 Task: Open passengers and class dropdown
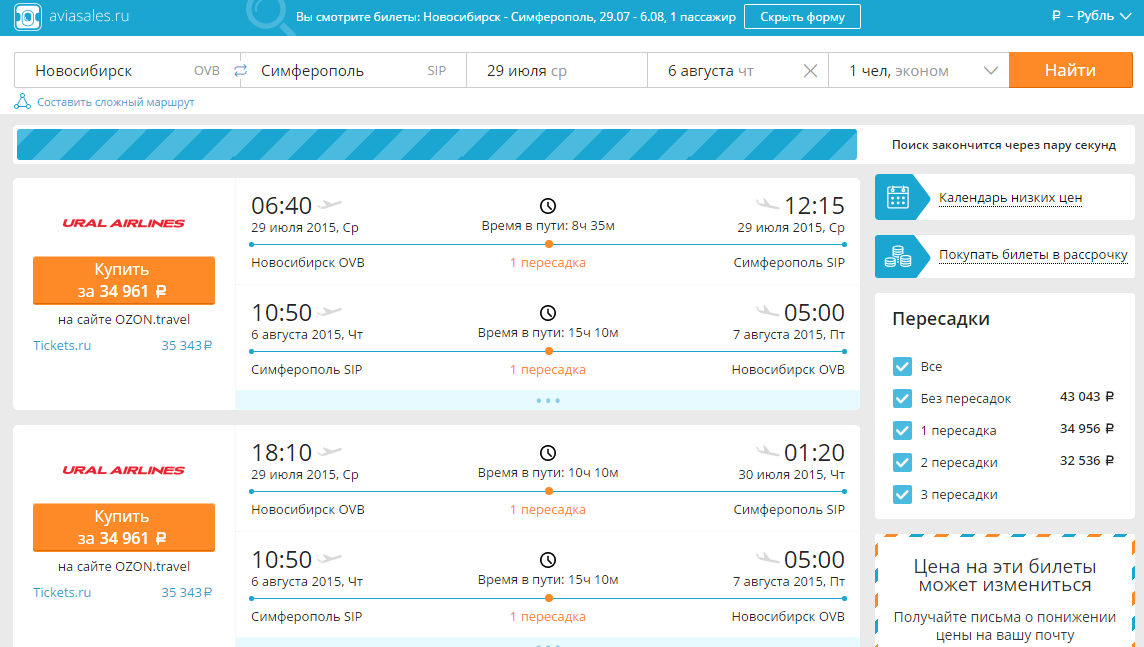[919, 71]
